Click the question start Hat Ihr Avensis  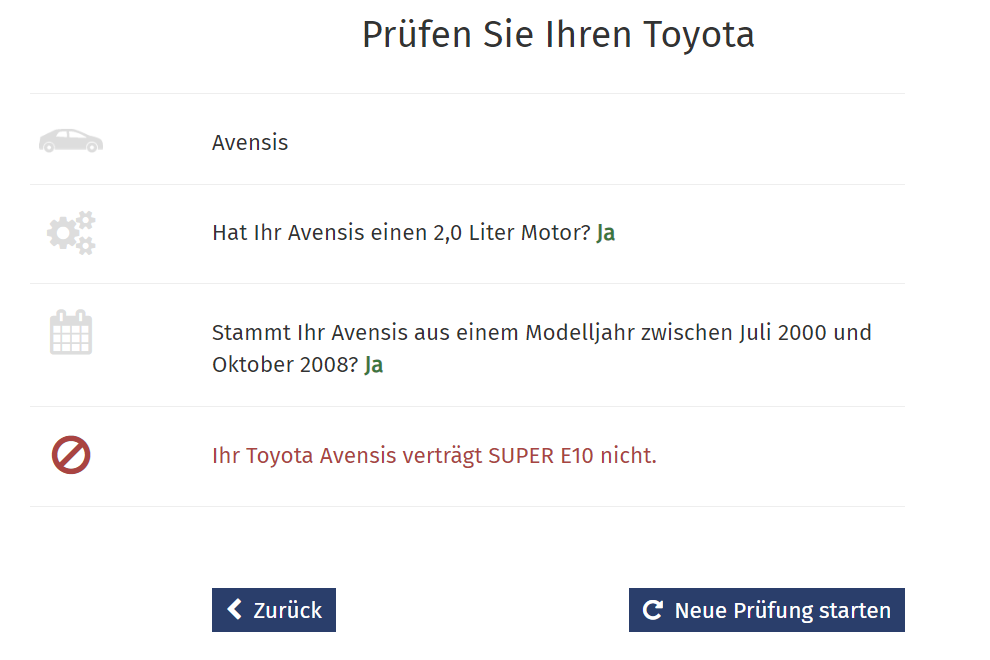289,233
